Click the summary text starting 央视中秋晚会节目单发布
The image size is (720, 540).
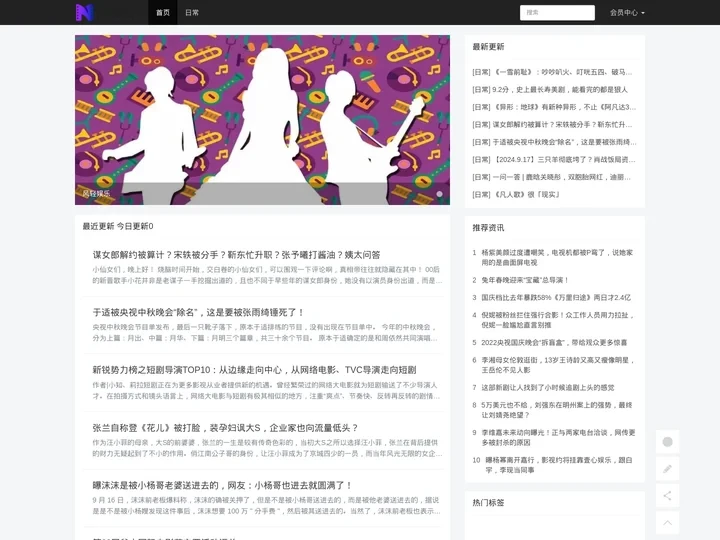[265, 332]
